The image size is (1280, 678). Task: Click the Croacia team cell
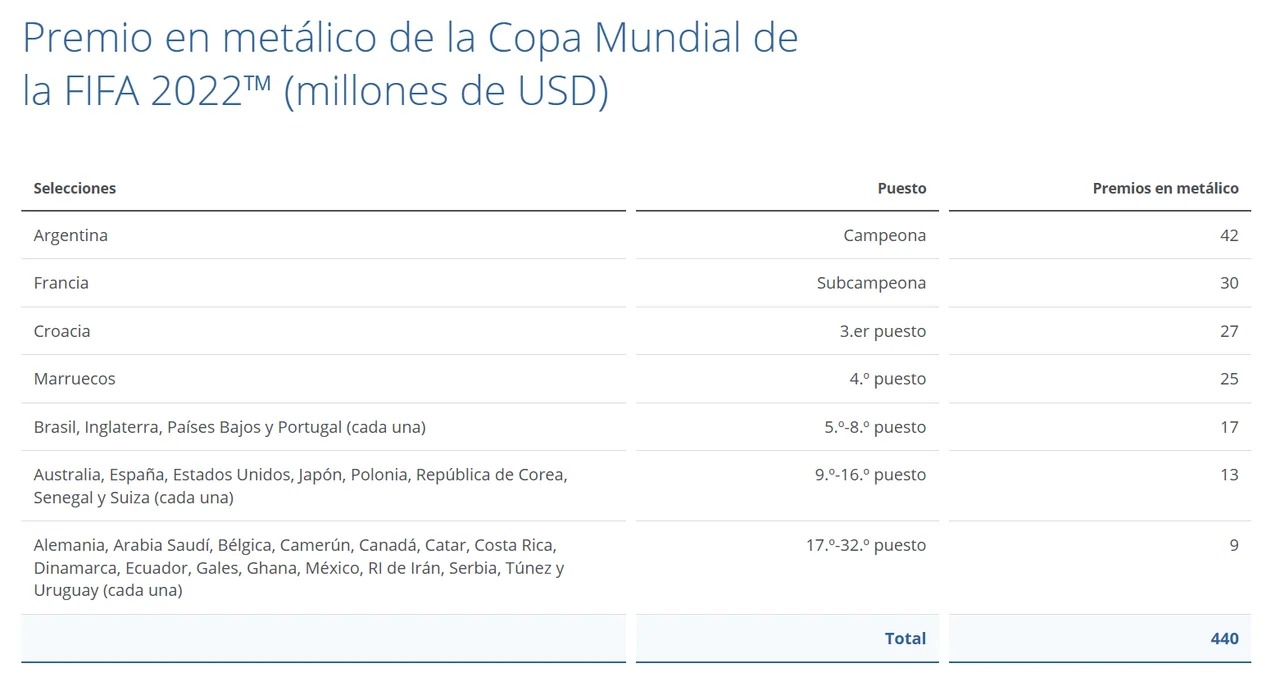click(62, 331)
